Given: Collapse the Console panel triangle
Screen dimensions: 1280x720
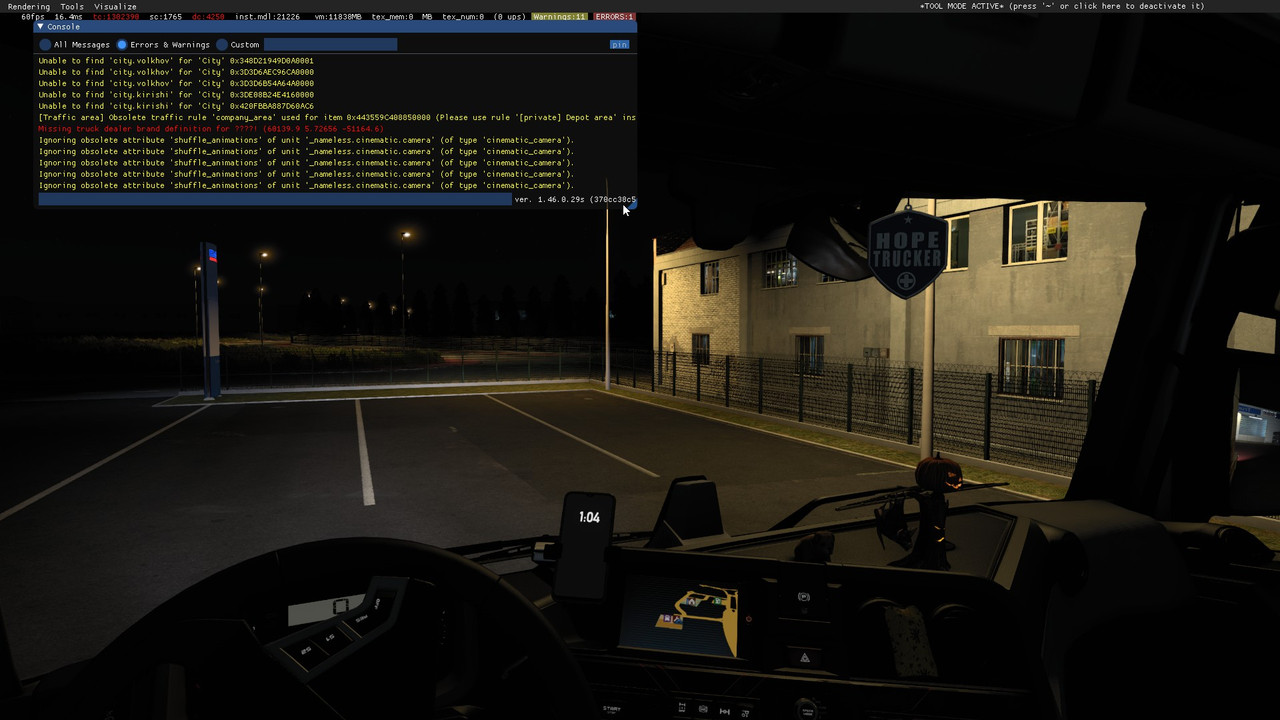Looking at the screenshot, I should click(x=41, y=27).
